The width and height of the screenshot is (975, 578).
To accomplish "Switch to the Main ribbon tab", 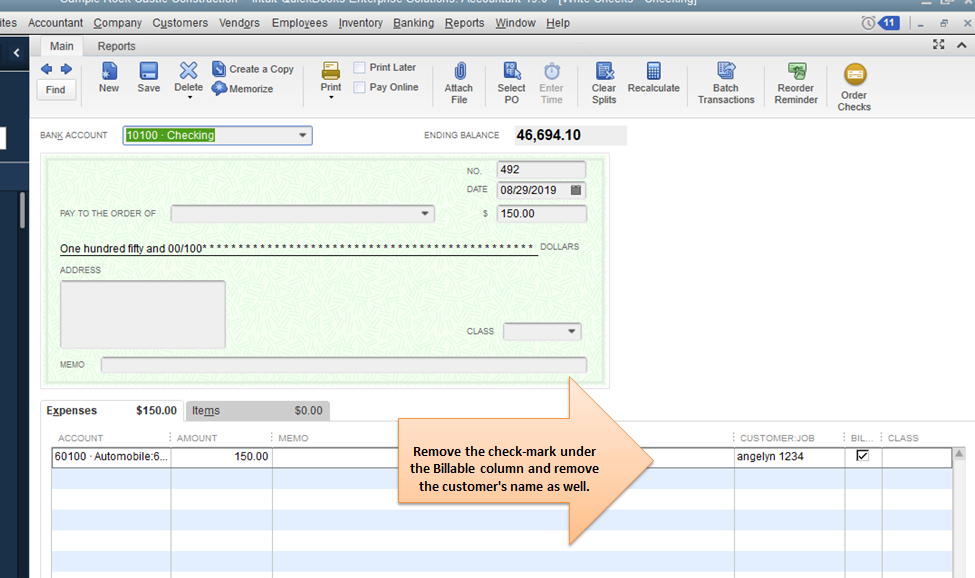I will (62, 46).
